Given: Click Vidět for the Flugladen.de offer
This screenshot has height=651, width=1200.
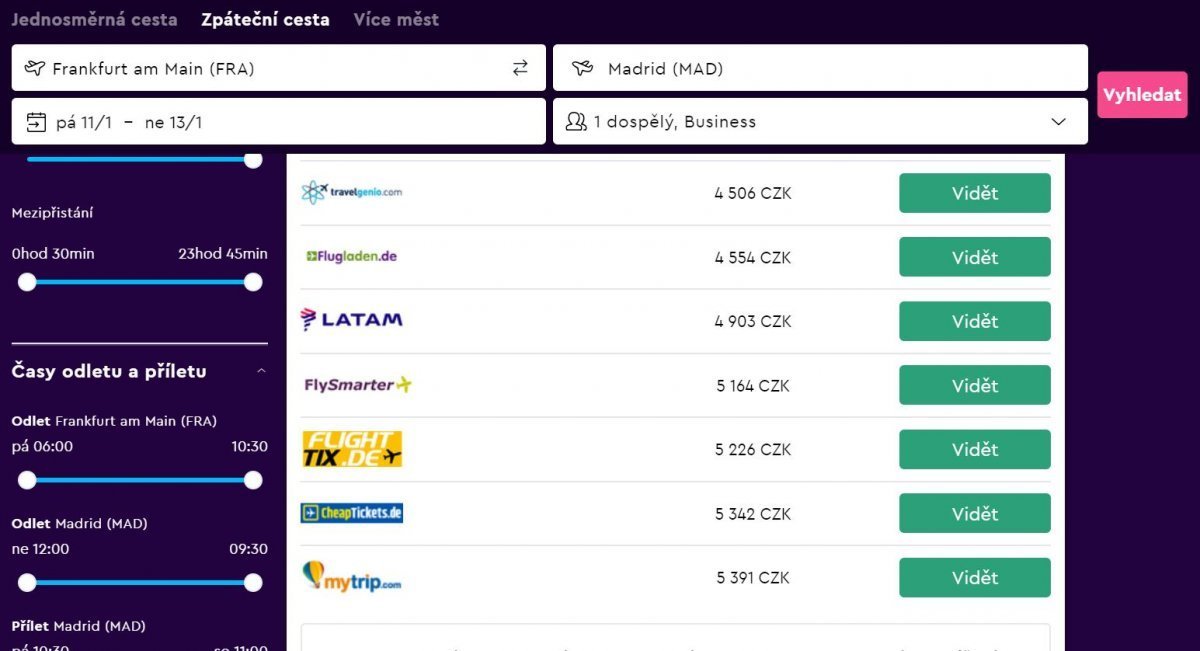Looking at the screenshot, I should (974, 257).
